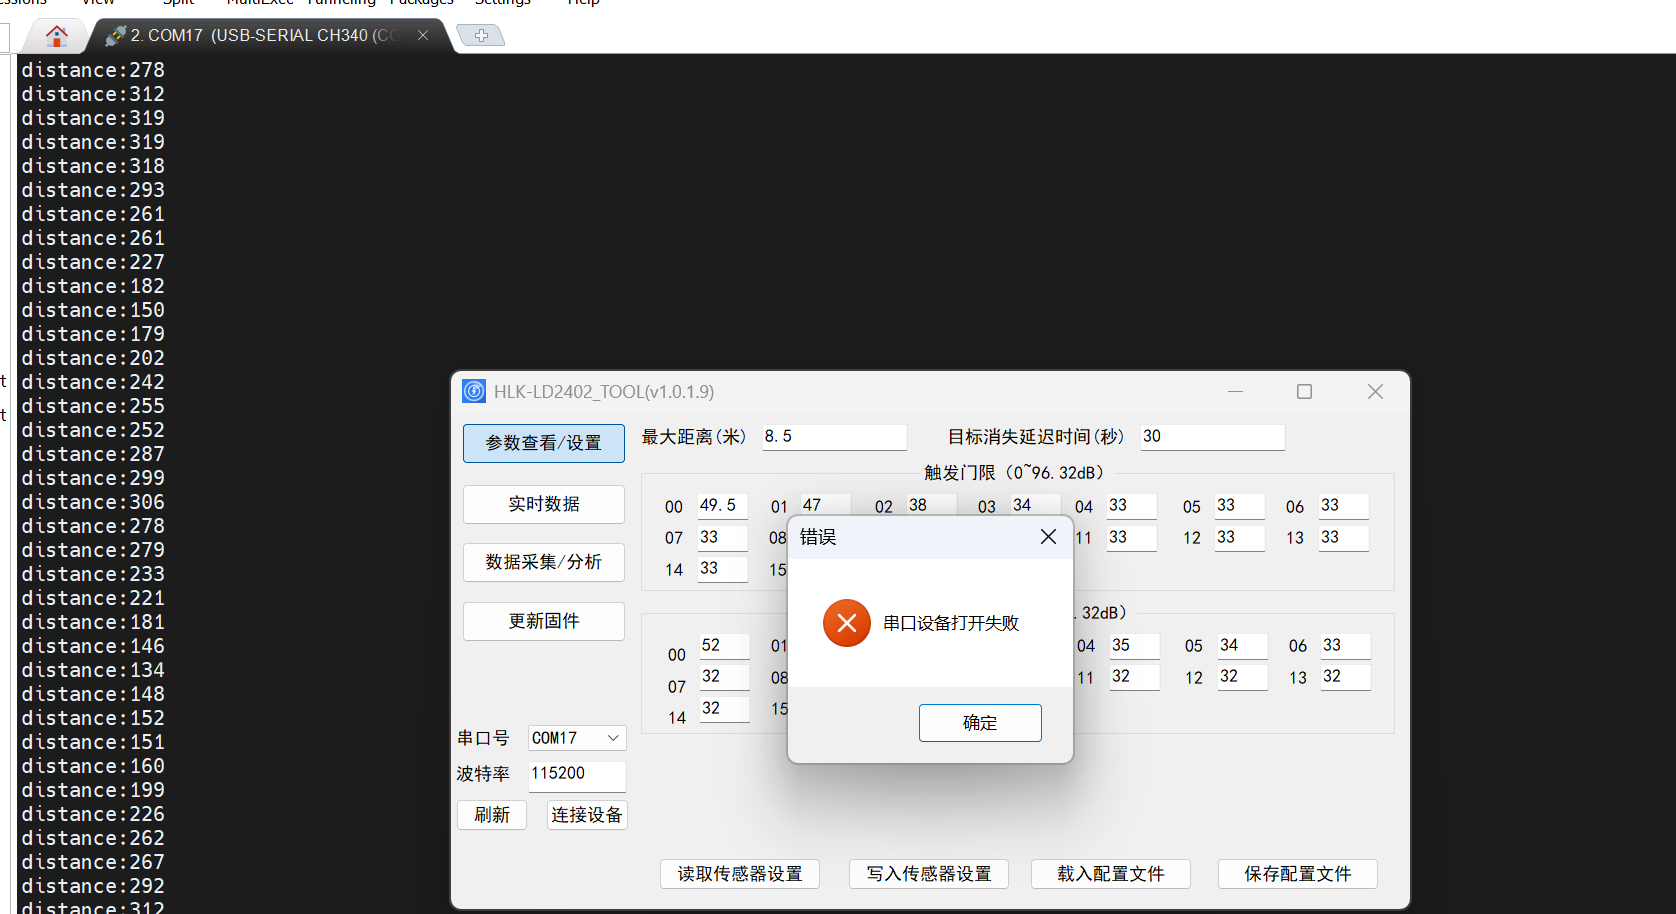Select the 参数查看/设置 tab button
The image size is (1676, 914).
point(544,443)
